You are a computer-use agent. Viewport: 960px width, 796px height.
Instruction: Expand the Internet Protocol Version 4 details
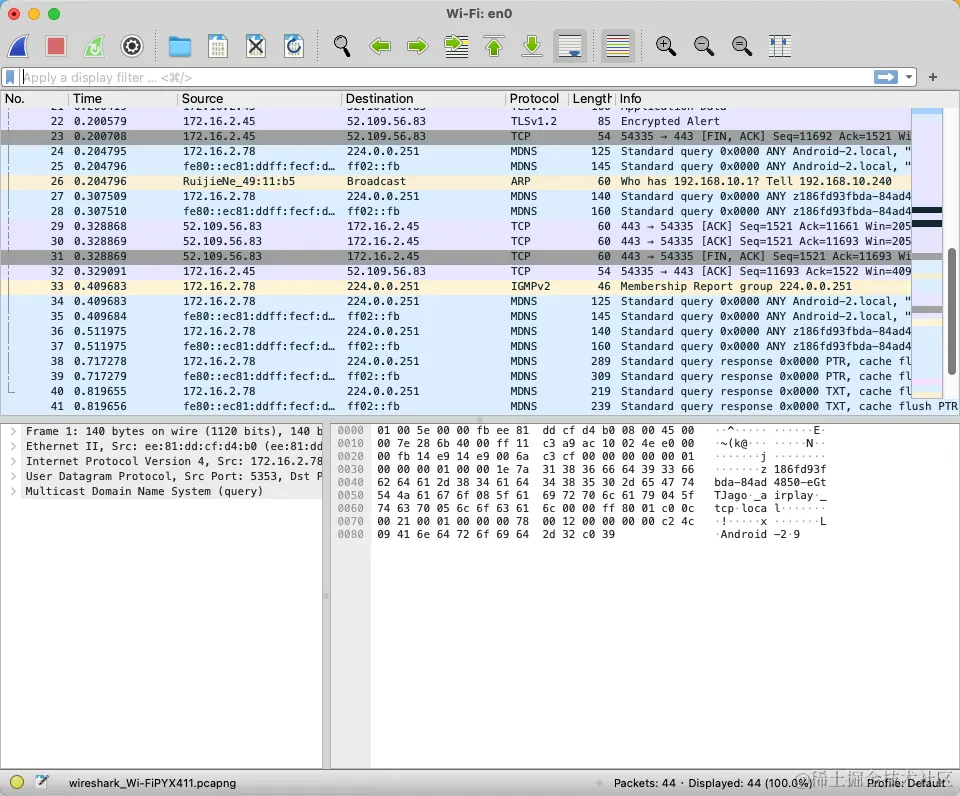[x=13, y=461]
